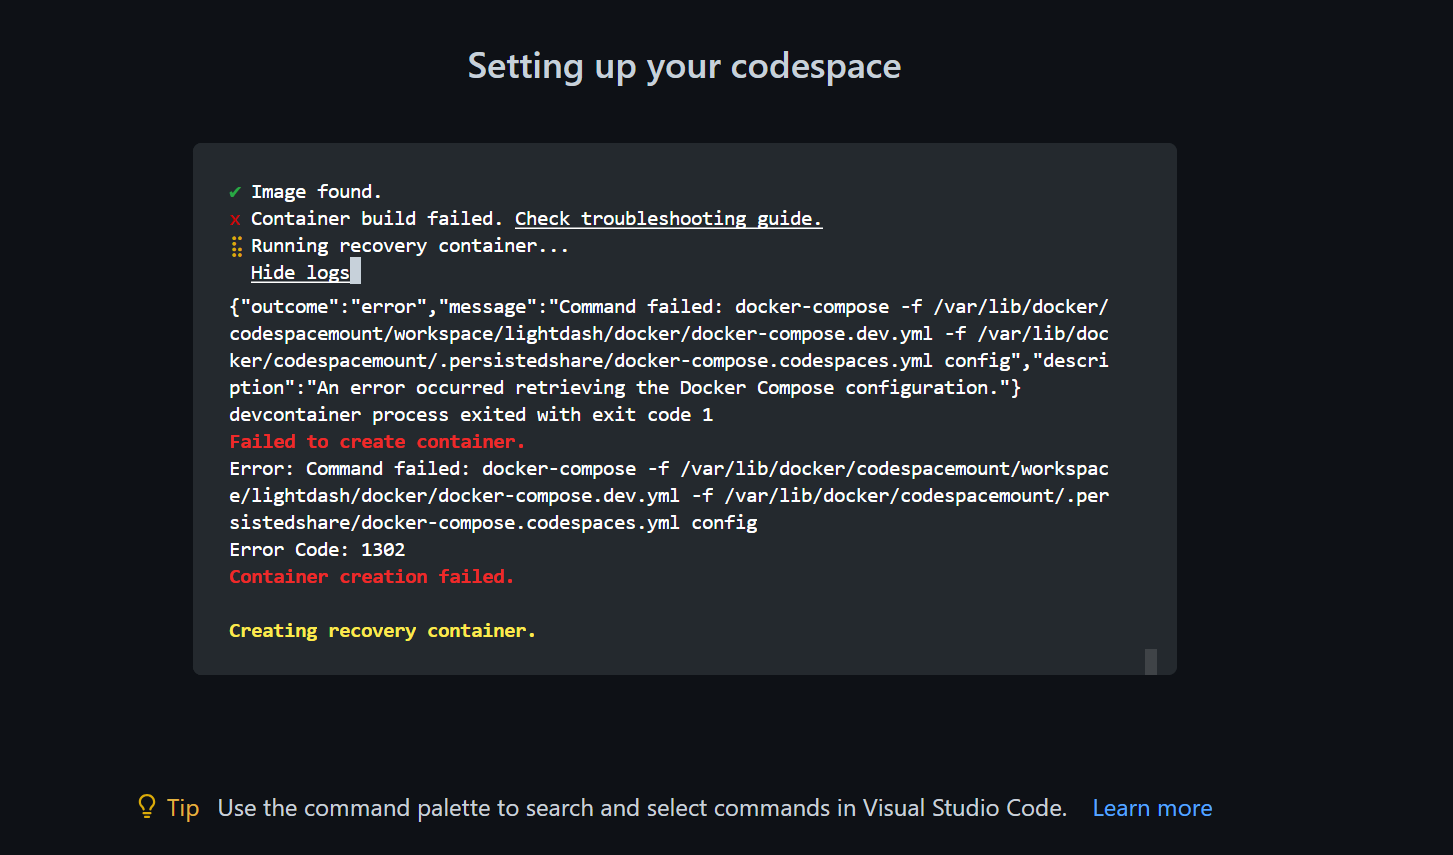Image resolution: width=1453 pixels, height=855 pixels.
Task: Click the scrollbar thumb in the log panel
Action: pos(1150,661)
